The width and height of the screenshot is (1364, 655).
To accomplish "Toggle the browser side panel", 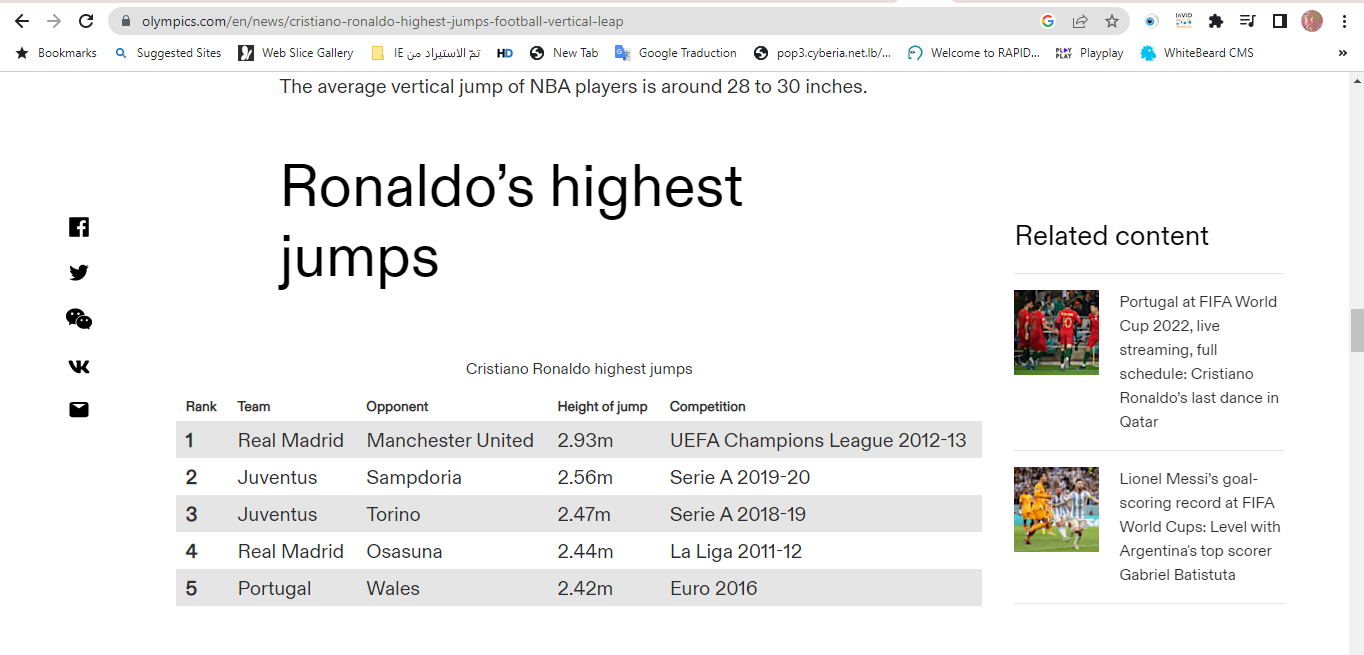I will pyautogui.click(x=1279, y=21).
